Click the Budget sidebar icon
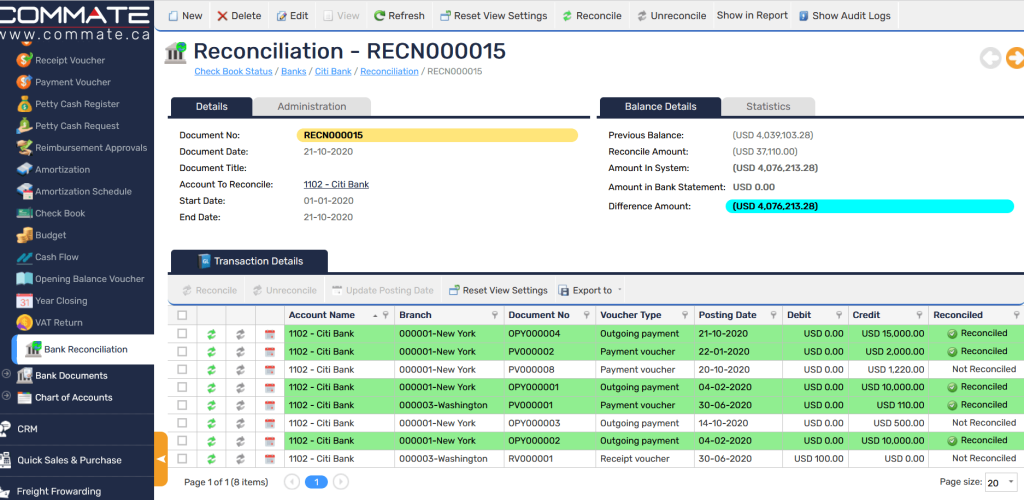Image resolution: width=1024 pixels, height=500 pixels. coord(25,235)
